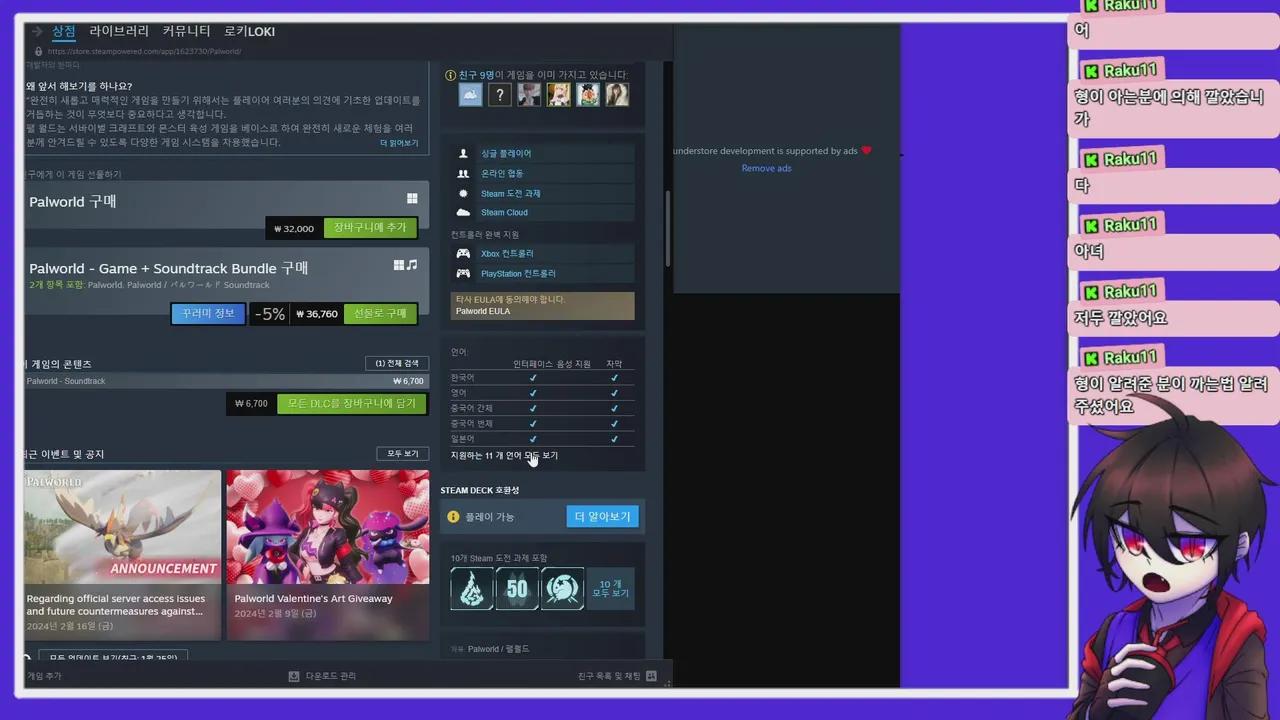
Task: Expand 지원하는 11 개 언어 모두 보기
Action: coord(504,456)
